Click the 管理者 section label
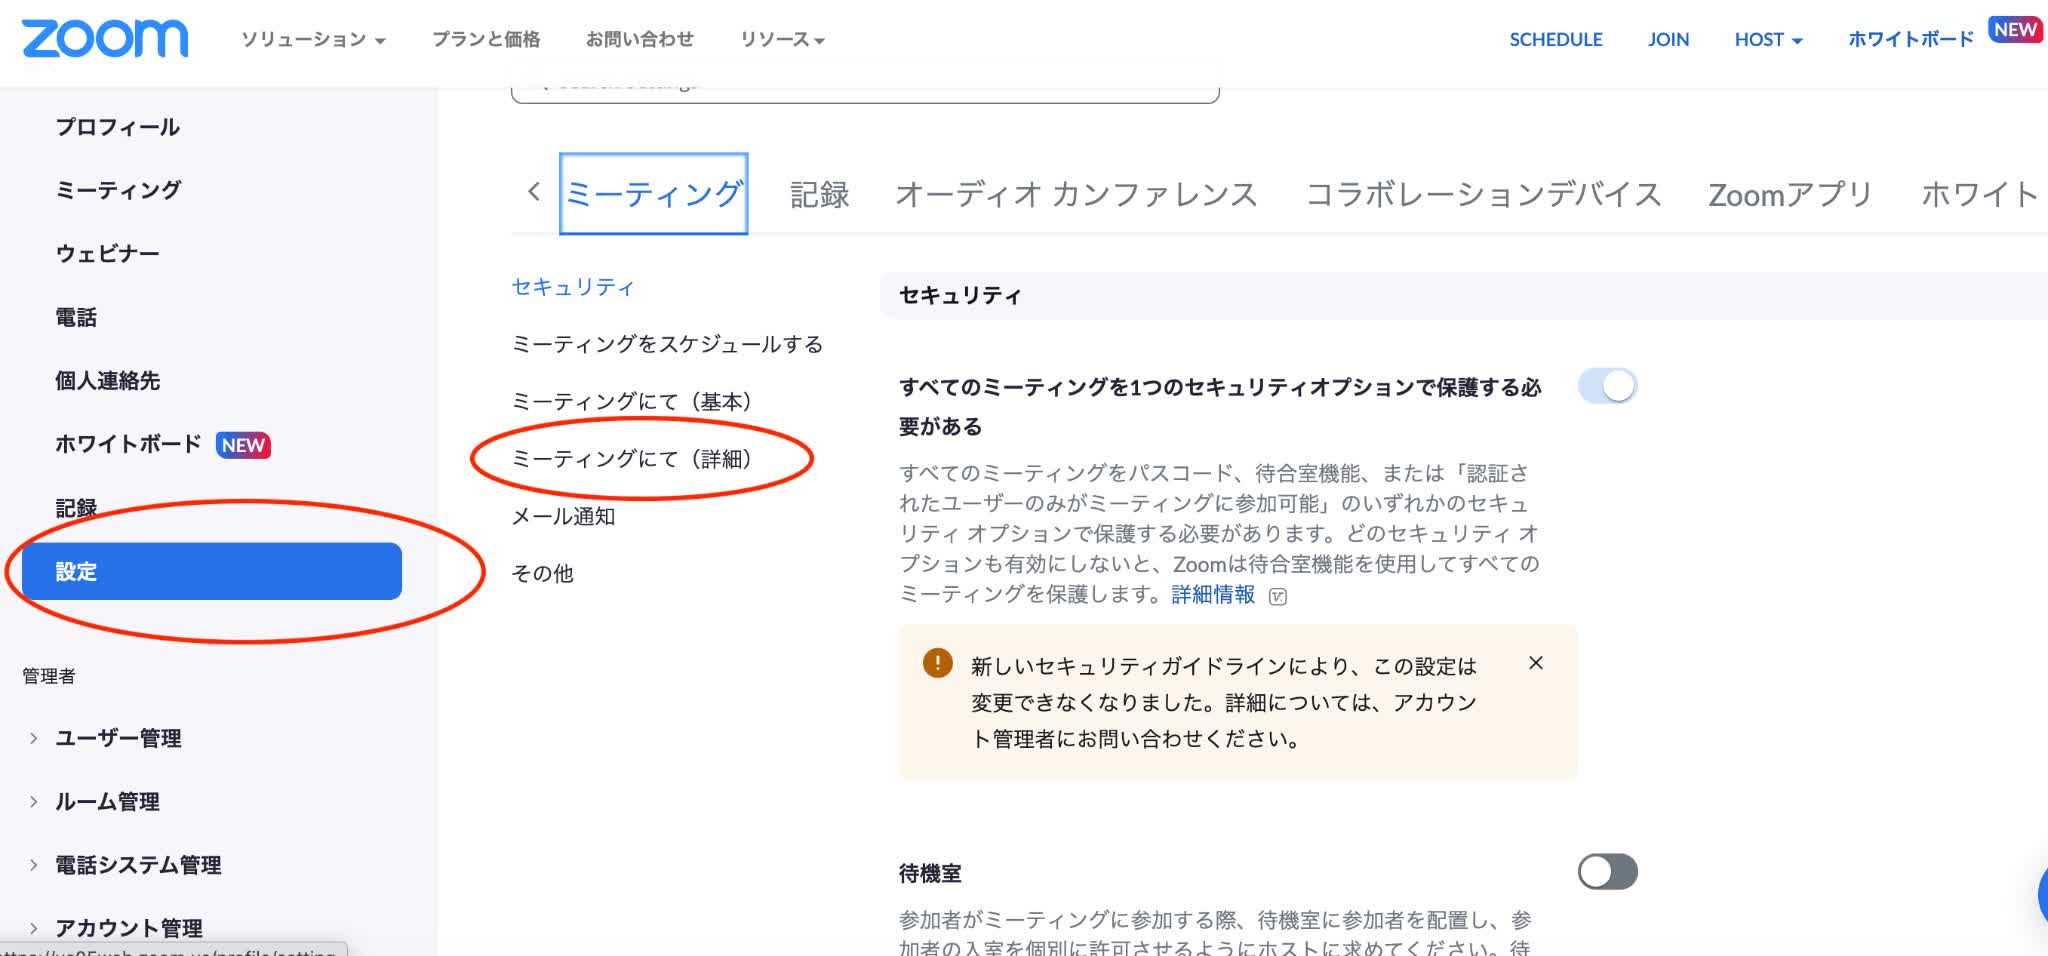 pyautogui.click(x=49, y=676)
